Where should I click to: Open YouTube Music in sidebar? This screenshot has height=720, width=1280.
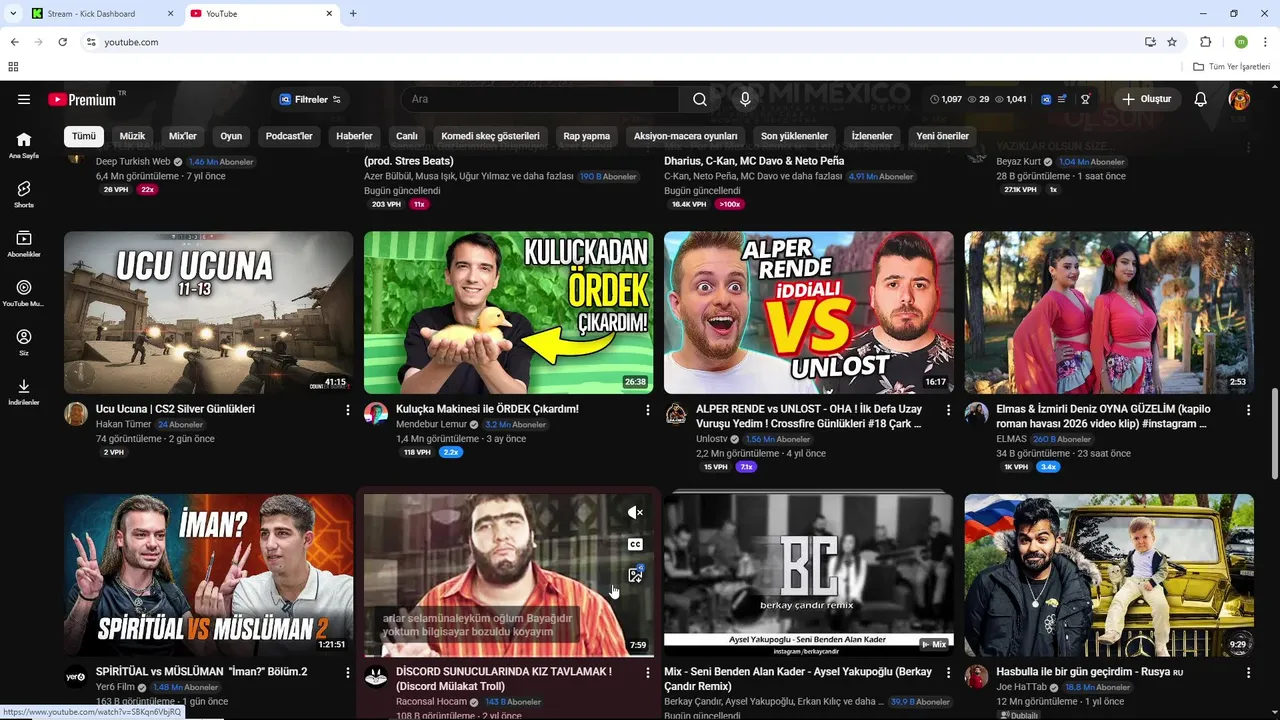coord(24,293)
